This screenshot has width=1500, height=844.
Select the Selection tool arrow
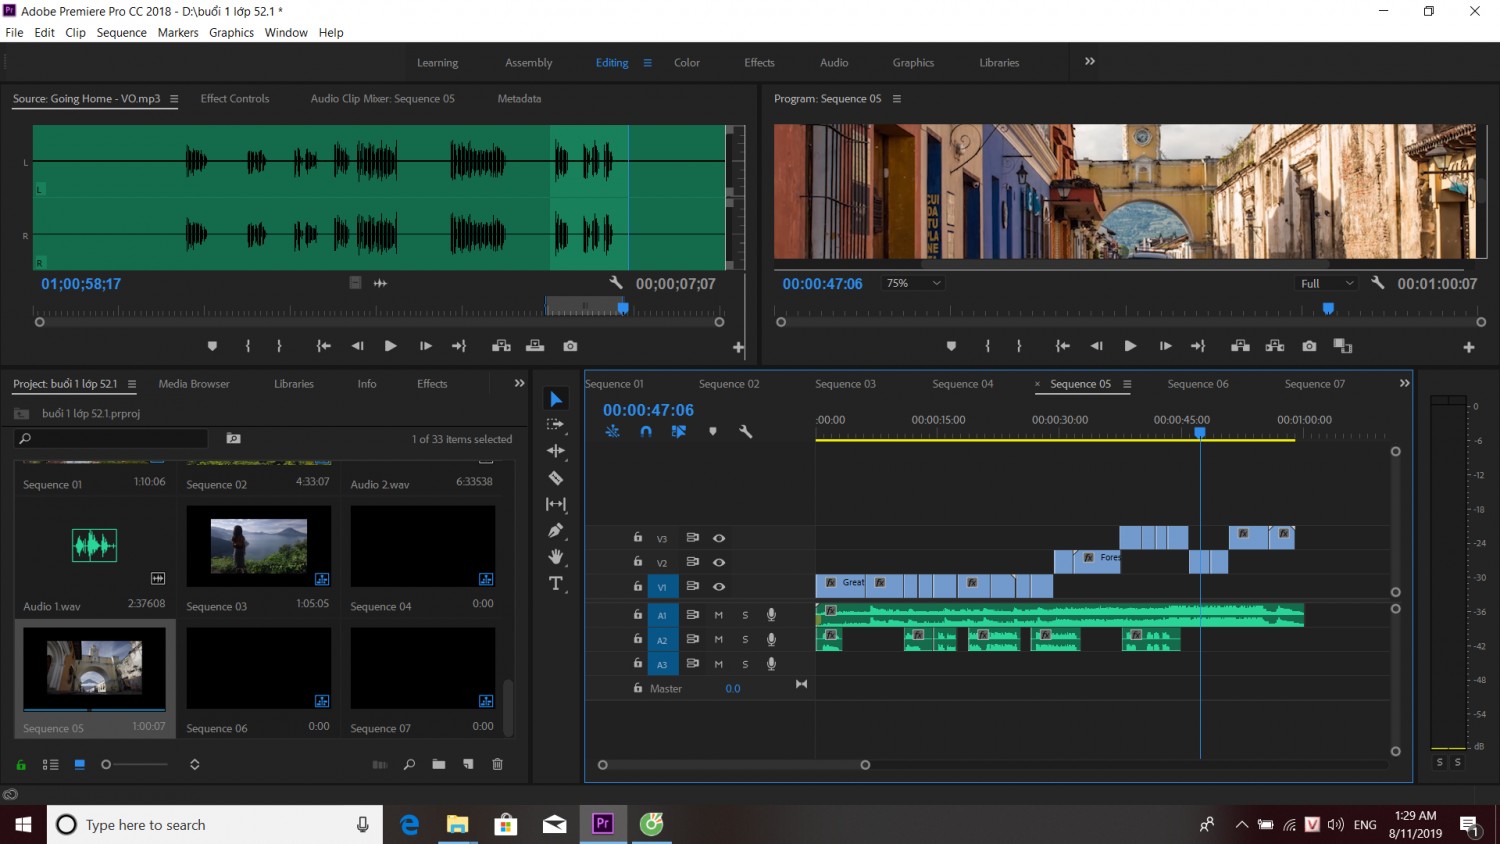pyautogui.click(x=556, y=399)
